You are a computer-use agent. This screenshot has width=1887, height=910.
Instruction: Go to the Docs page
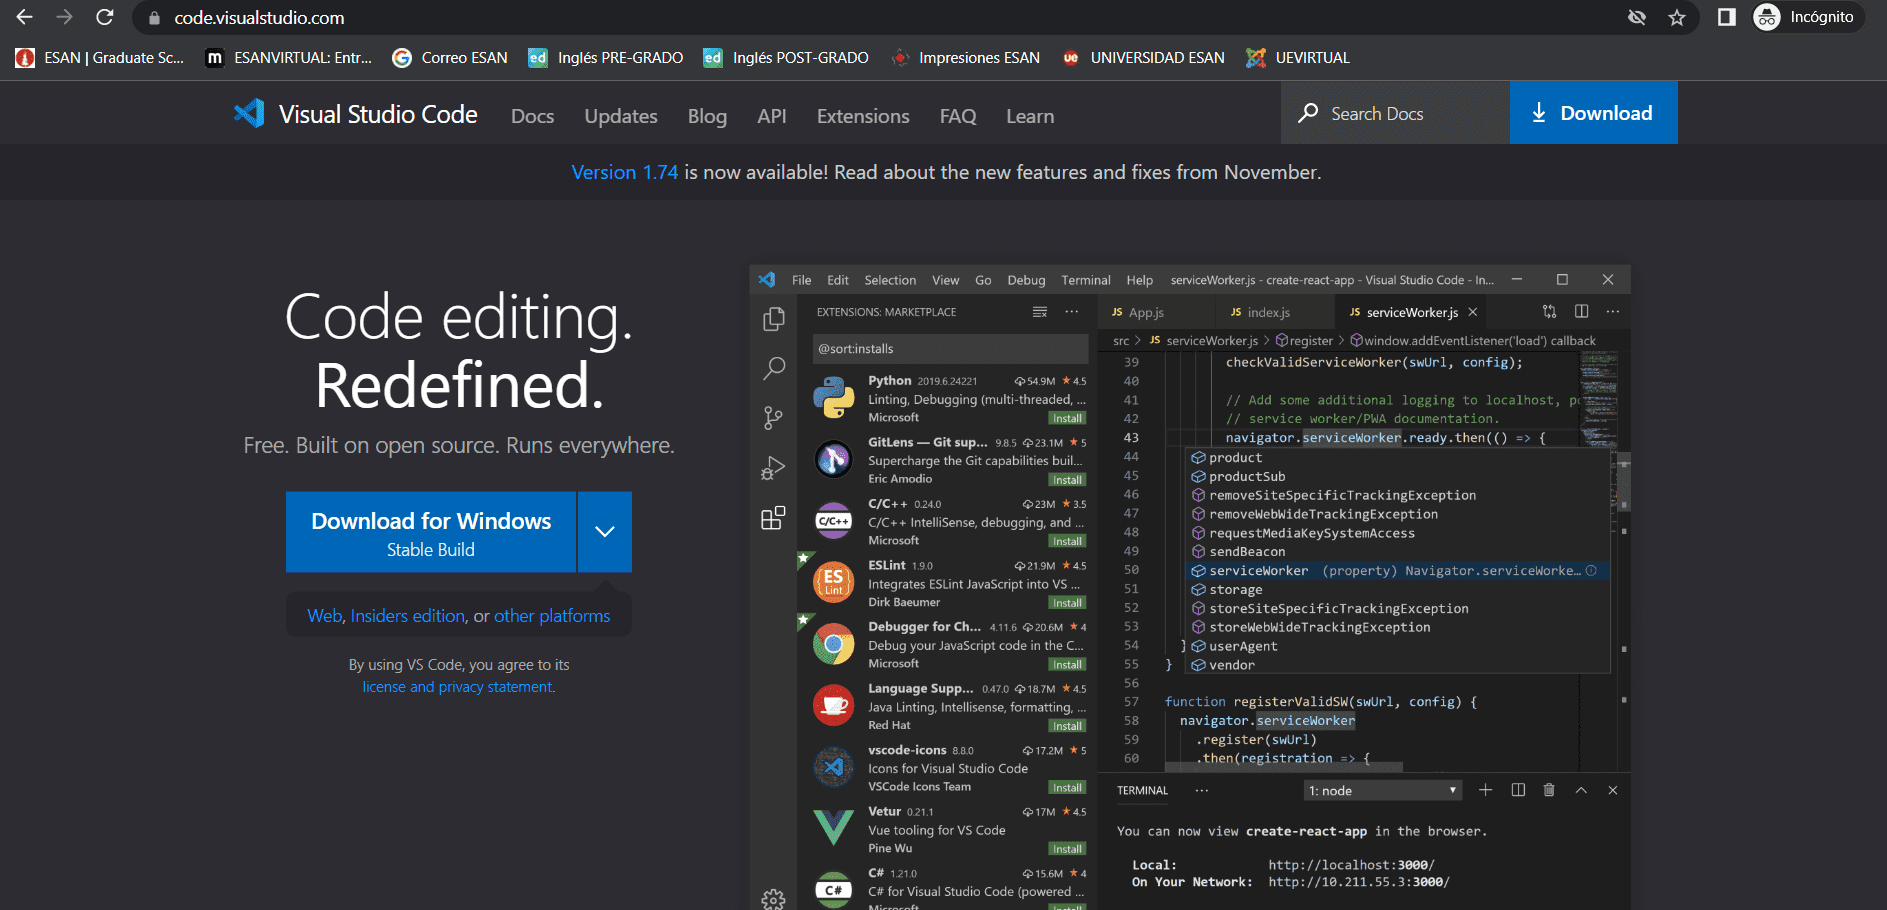tap(532, 116)
